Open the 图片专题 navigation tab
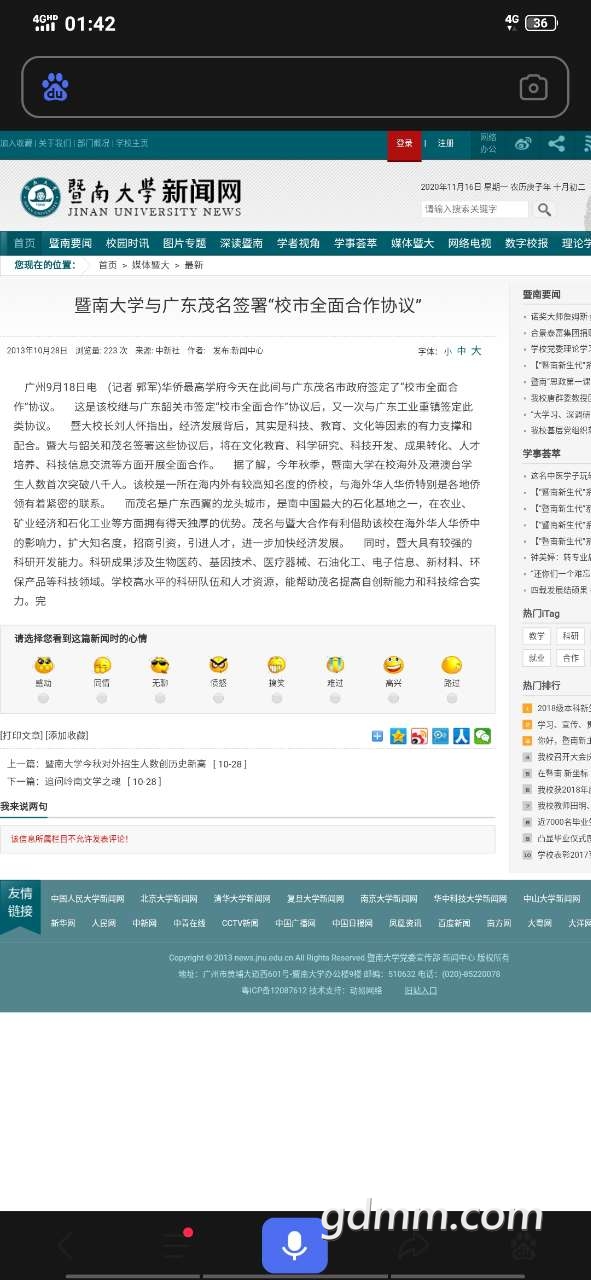Viewport: 591px width, 1280px height. click(184, 243)
